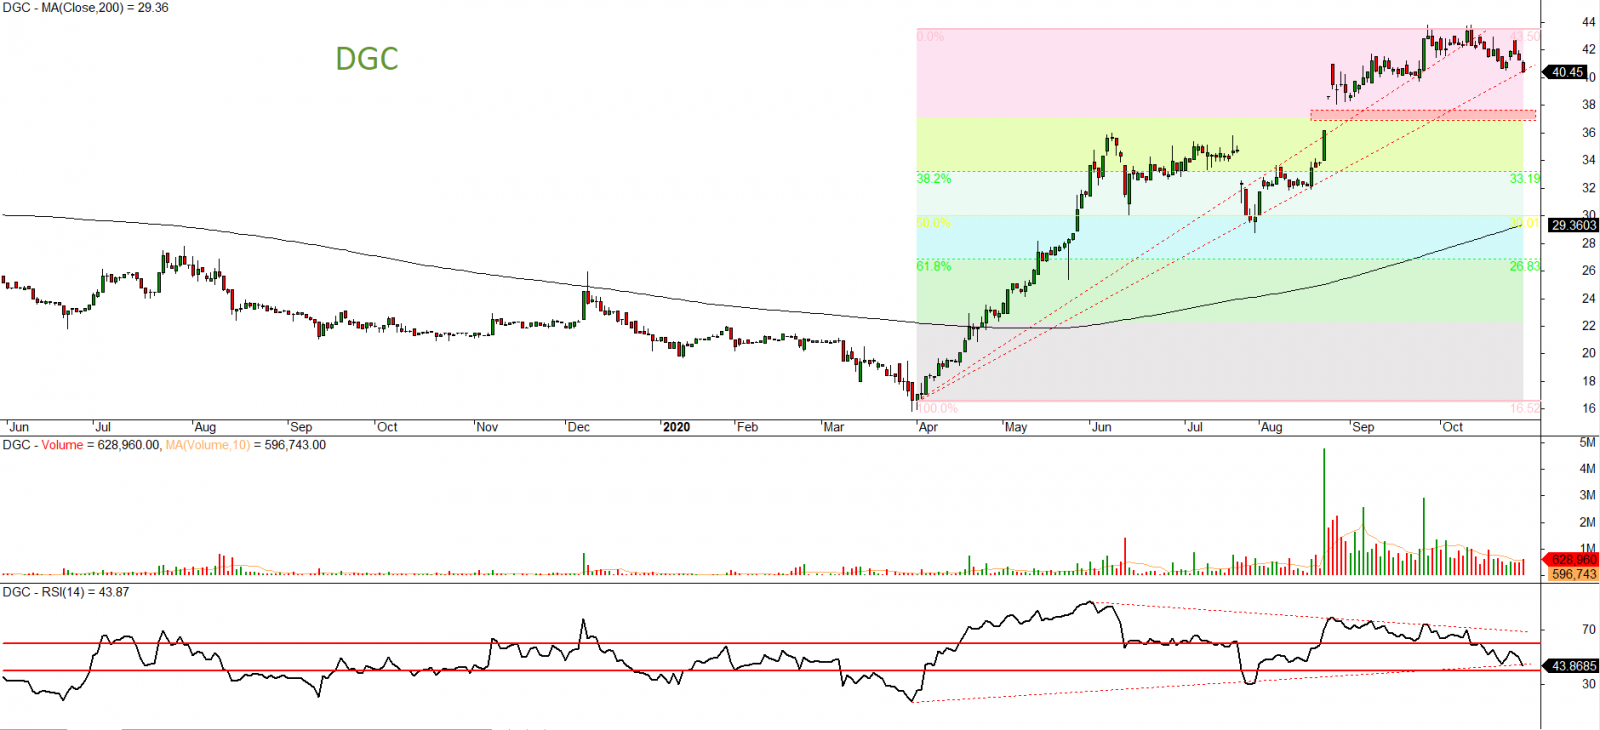This screenshot has height=730, width=1600.
Task: Click the '70' level on RSI axis
Action: [x=1589, y=629]
